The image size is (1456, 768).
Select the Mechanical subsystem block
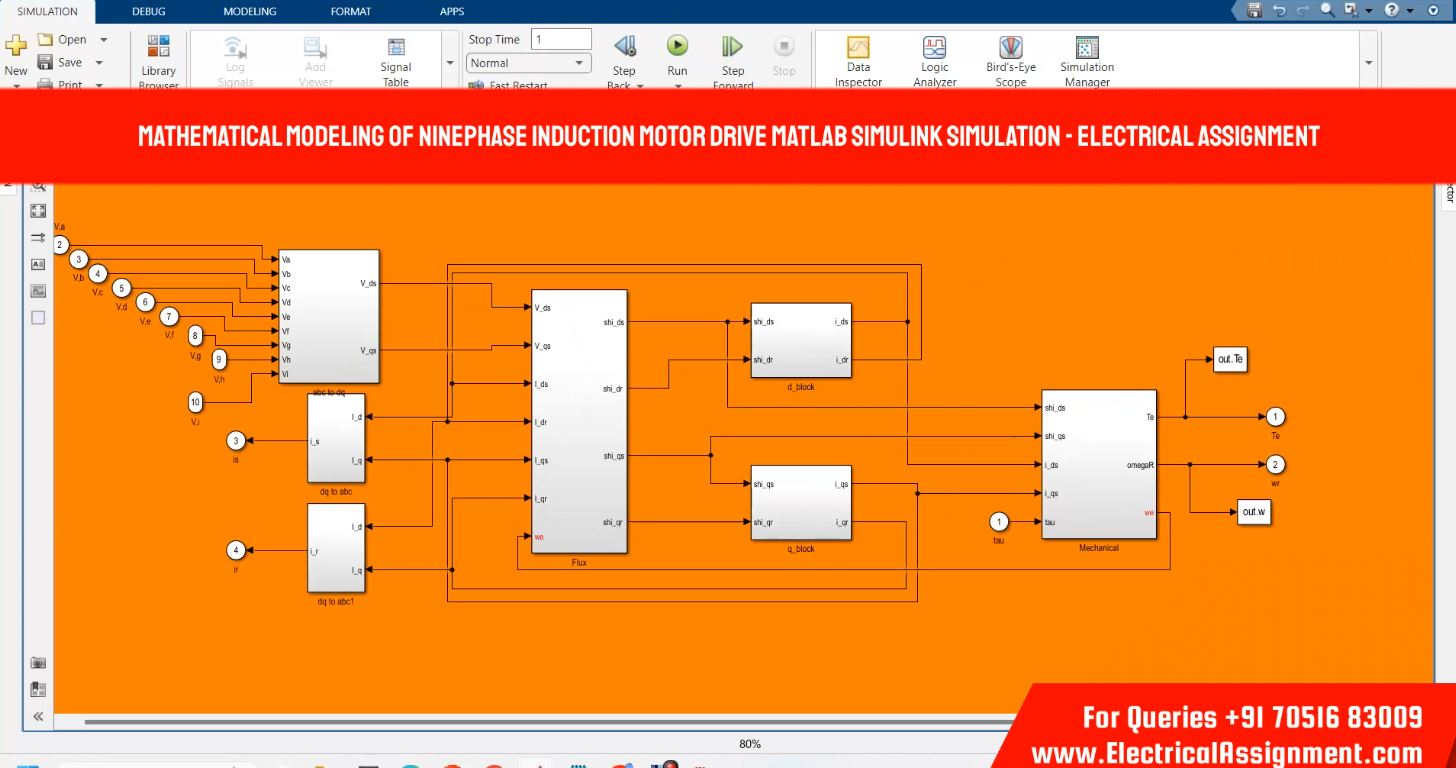(1098, 465)
